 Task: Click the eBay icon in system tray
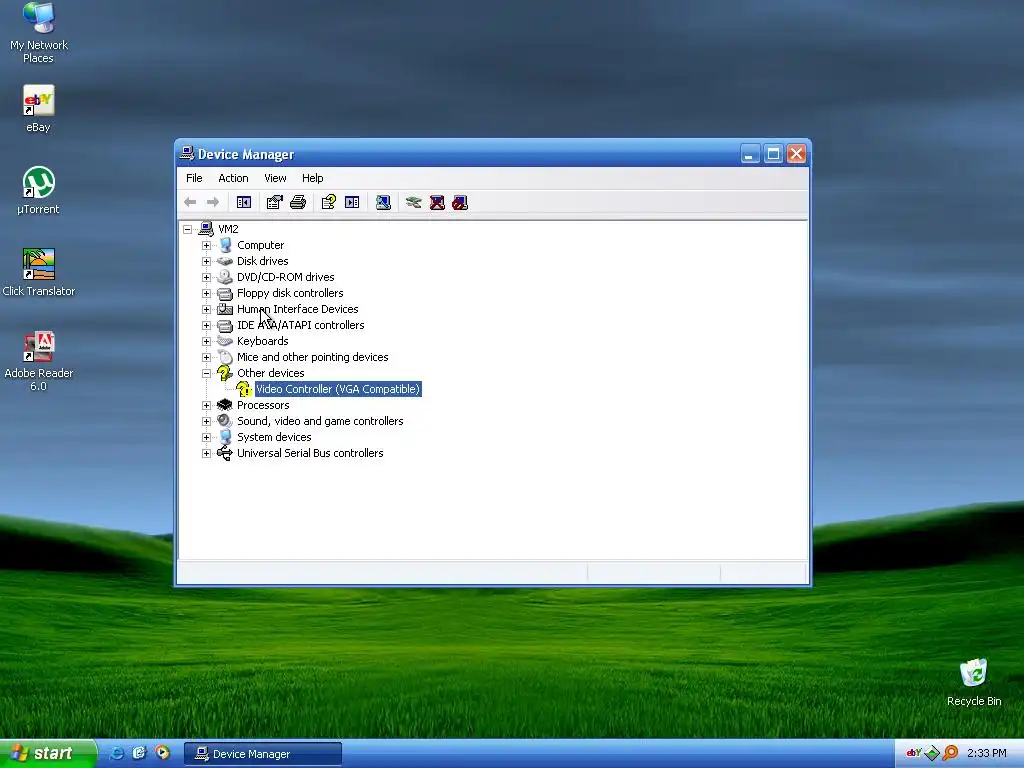pyautogui.click(x=914, y=753)
